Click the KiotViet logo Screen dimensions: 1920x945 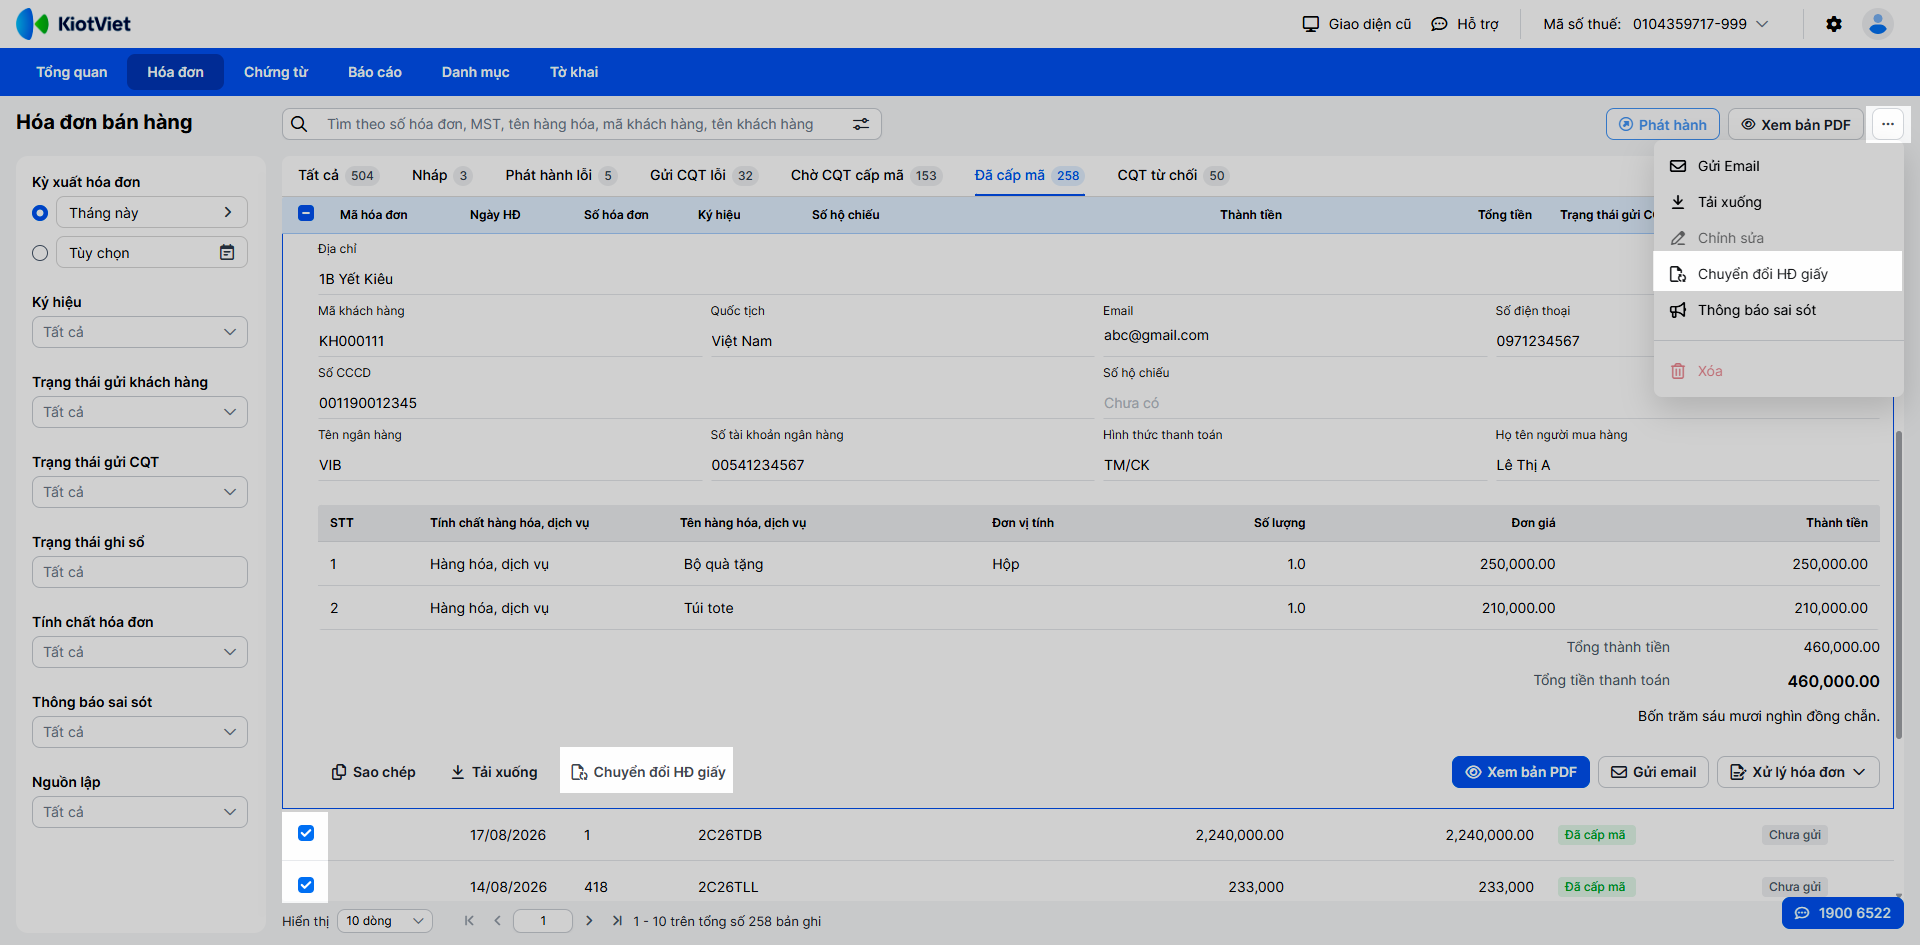pyautogui.click(x=73, y=24)
